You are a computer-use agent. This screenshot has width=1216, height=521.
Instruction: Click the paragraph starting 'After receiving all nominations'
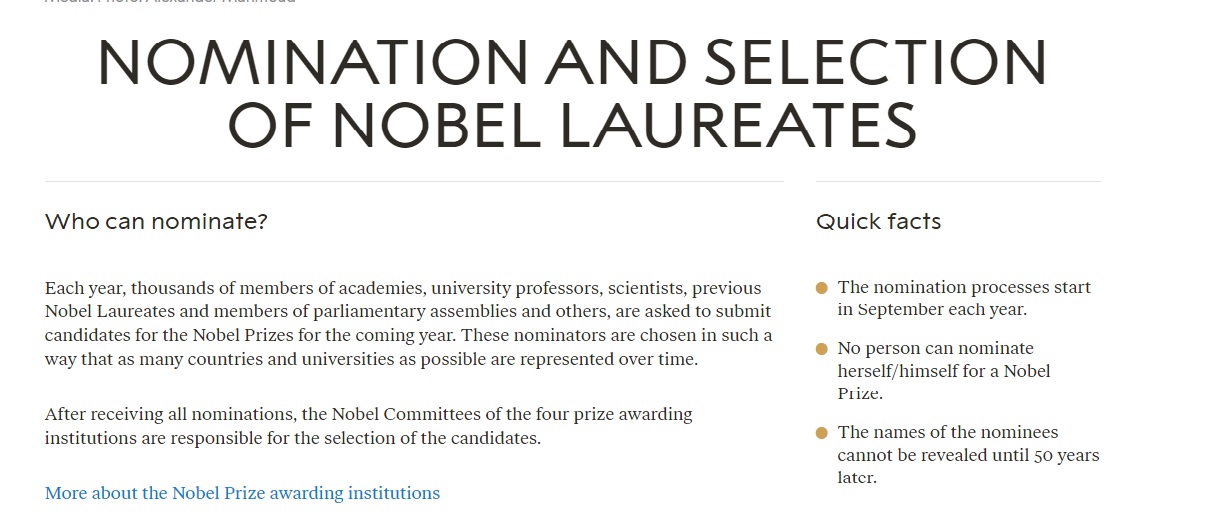(369, 426)
